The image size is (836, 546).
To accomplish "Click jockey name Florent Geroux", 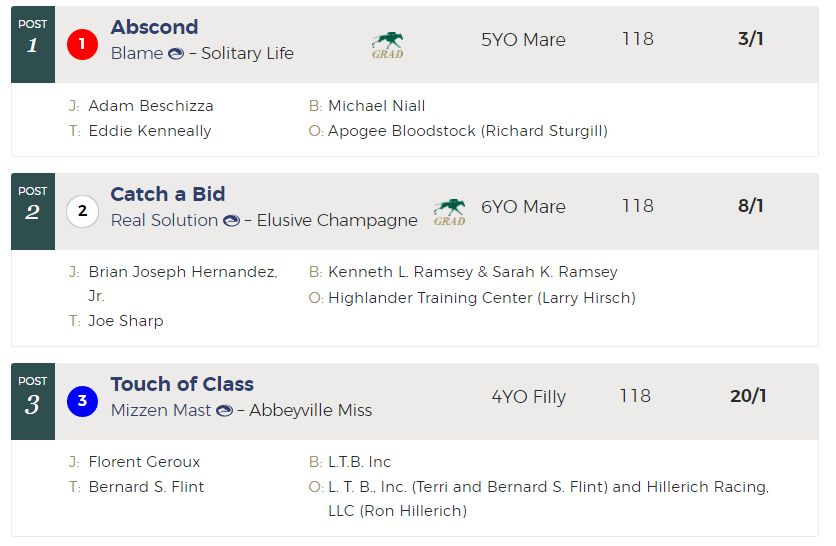I will 144,462.
